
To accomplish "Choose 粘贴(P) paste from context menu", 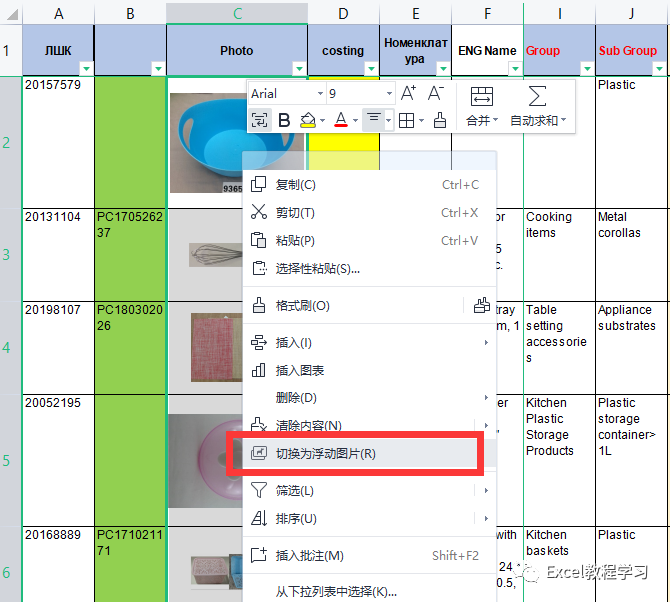I will coord(369,241).
